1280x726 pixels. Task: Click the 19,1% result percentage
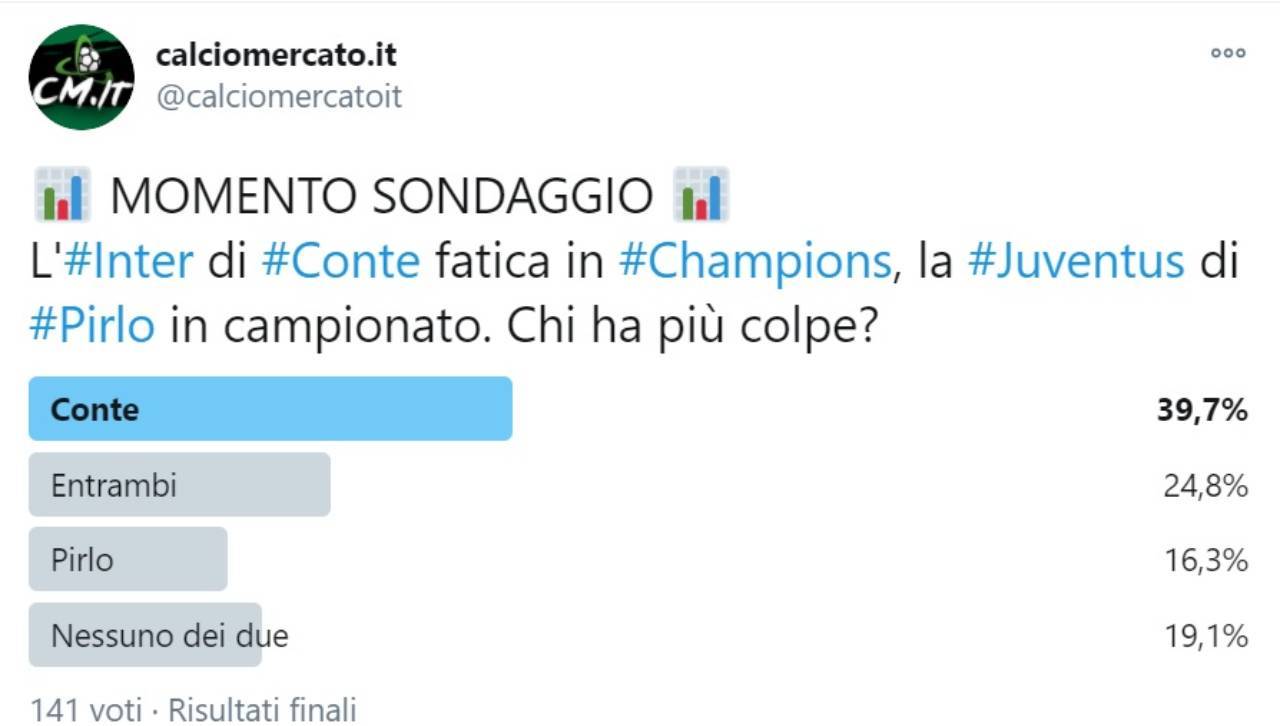(x=1204, y=636)
